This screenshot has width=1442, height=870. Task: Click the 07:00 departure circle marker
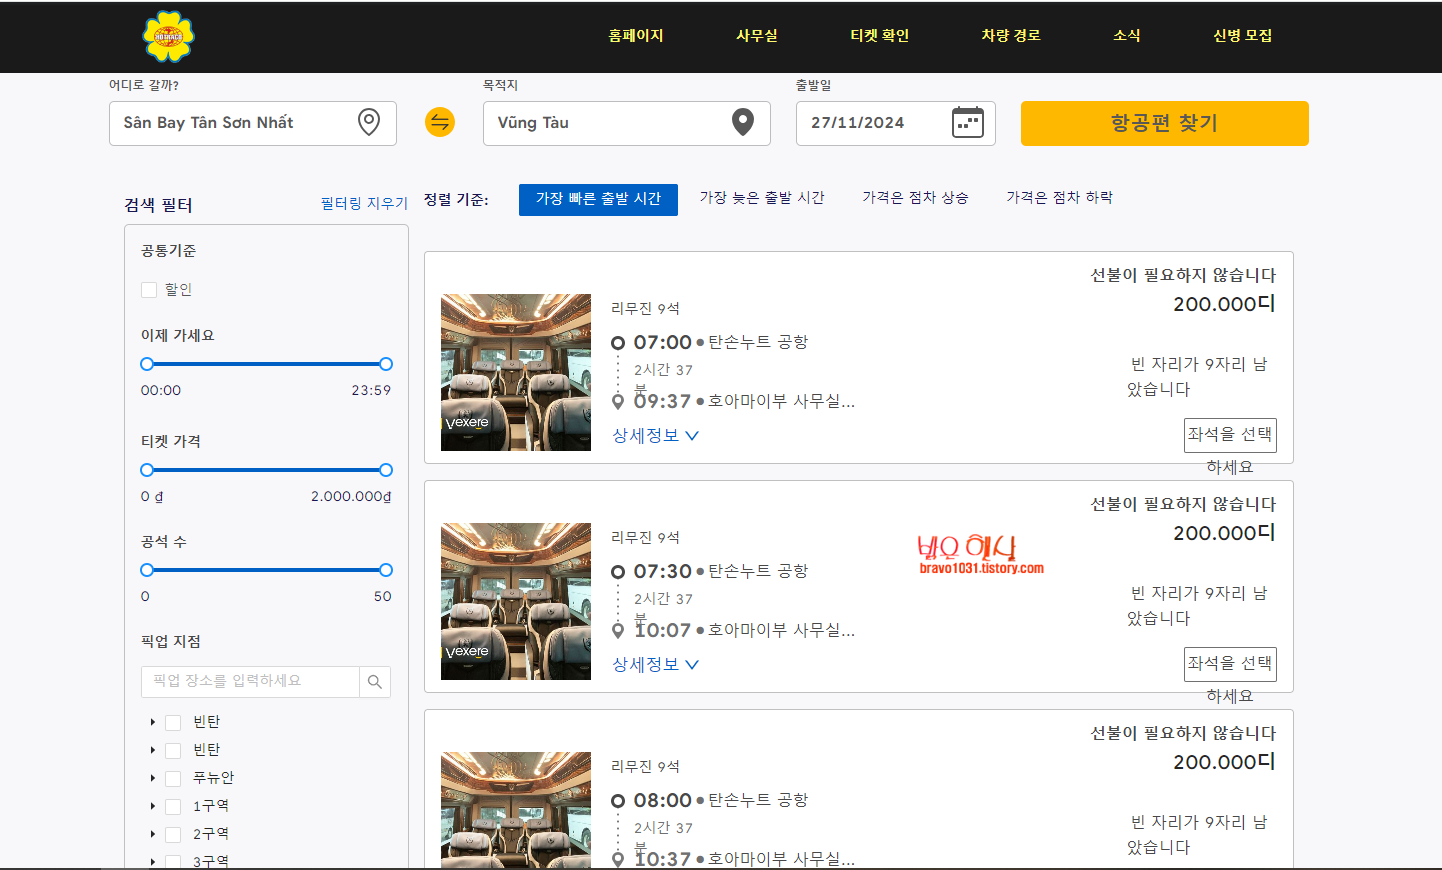pos(618,343)
